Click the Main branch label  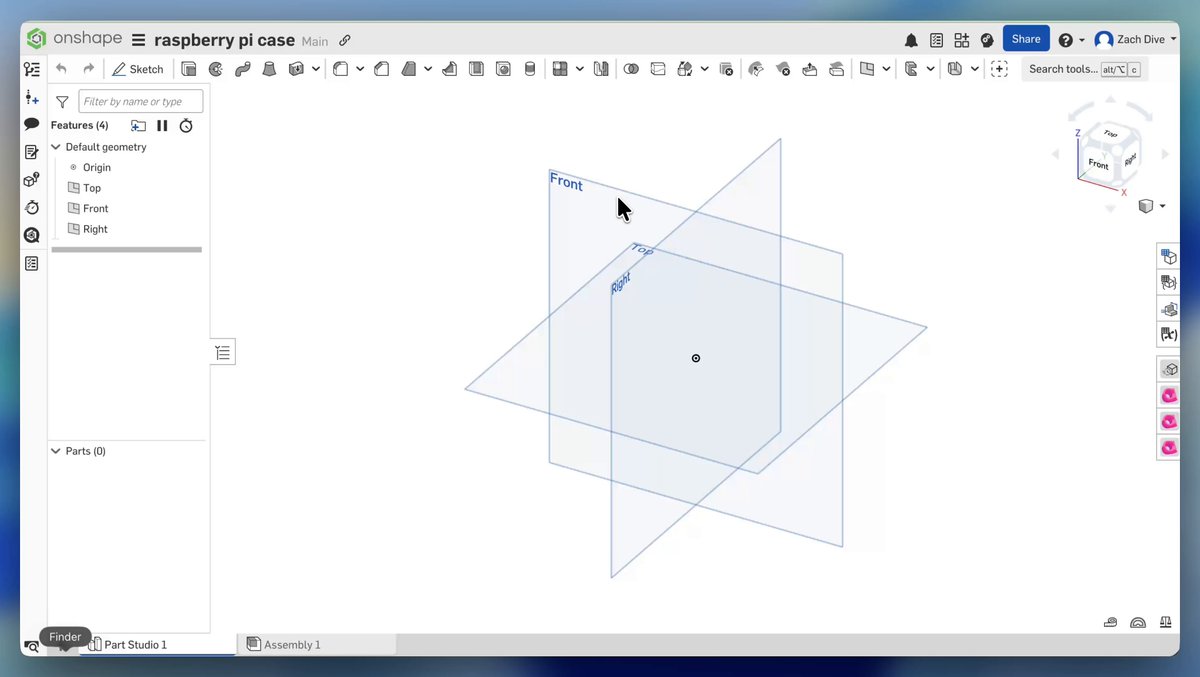[315, 42]
